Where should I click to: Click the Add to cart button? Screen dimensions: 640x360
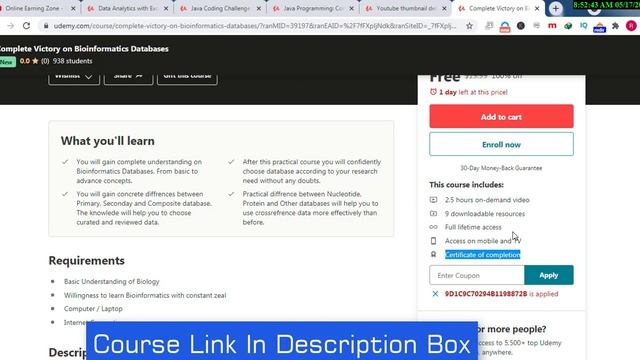click(x=501, y=117)
